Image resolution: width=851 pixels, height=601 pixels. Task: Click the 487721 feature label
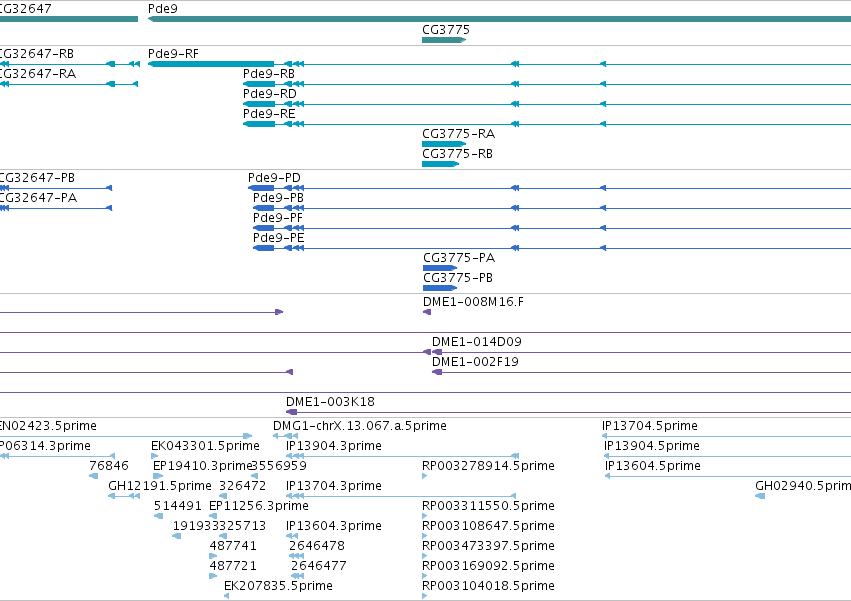[x=233, y=566]
